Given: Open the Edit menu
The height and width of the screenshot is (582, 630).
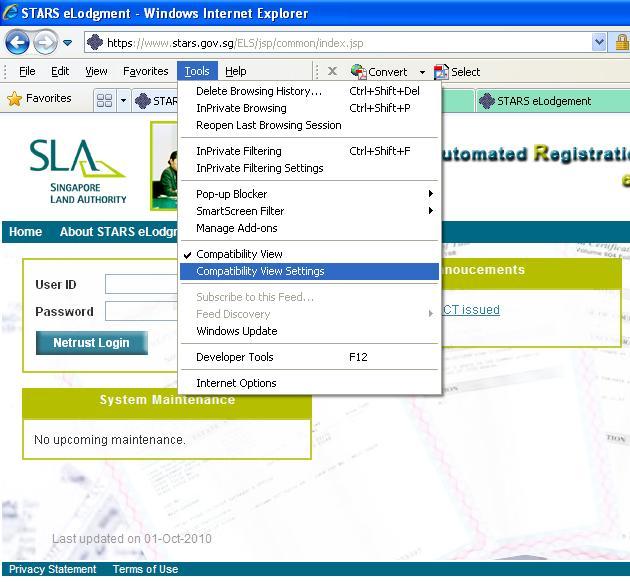Looking at the screenshot, I should [x=60, y=71].
